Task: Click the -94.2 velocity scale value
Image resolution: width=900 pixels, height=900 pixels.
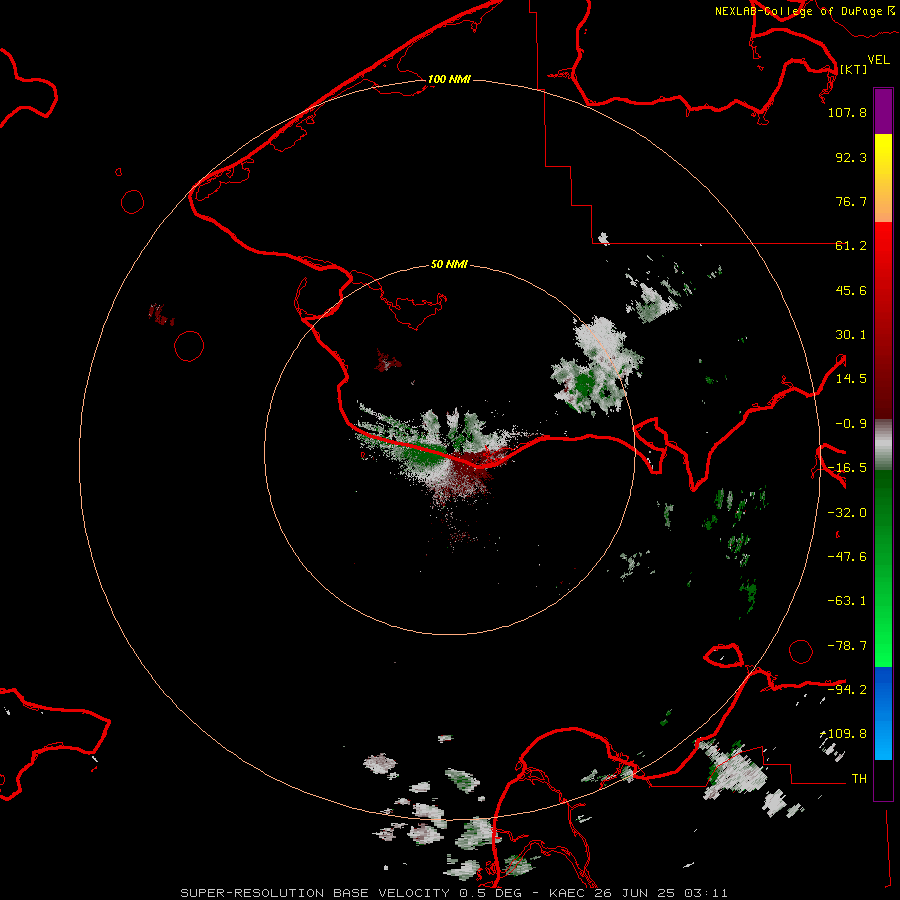Action: (x=847, y=690)
